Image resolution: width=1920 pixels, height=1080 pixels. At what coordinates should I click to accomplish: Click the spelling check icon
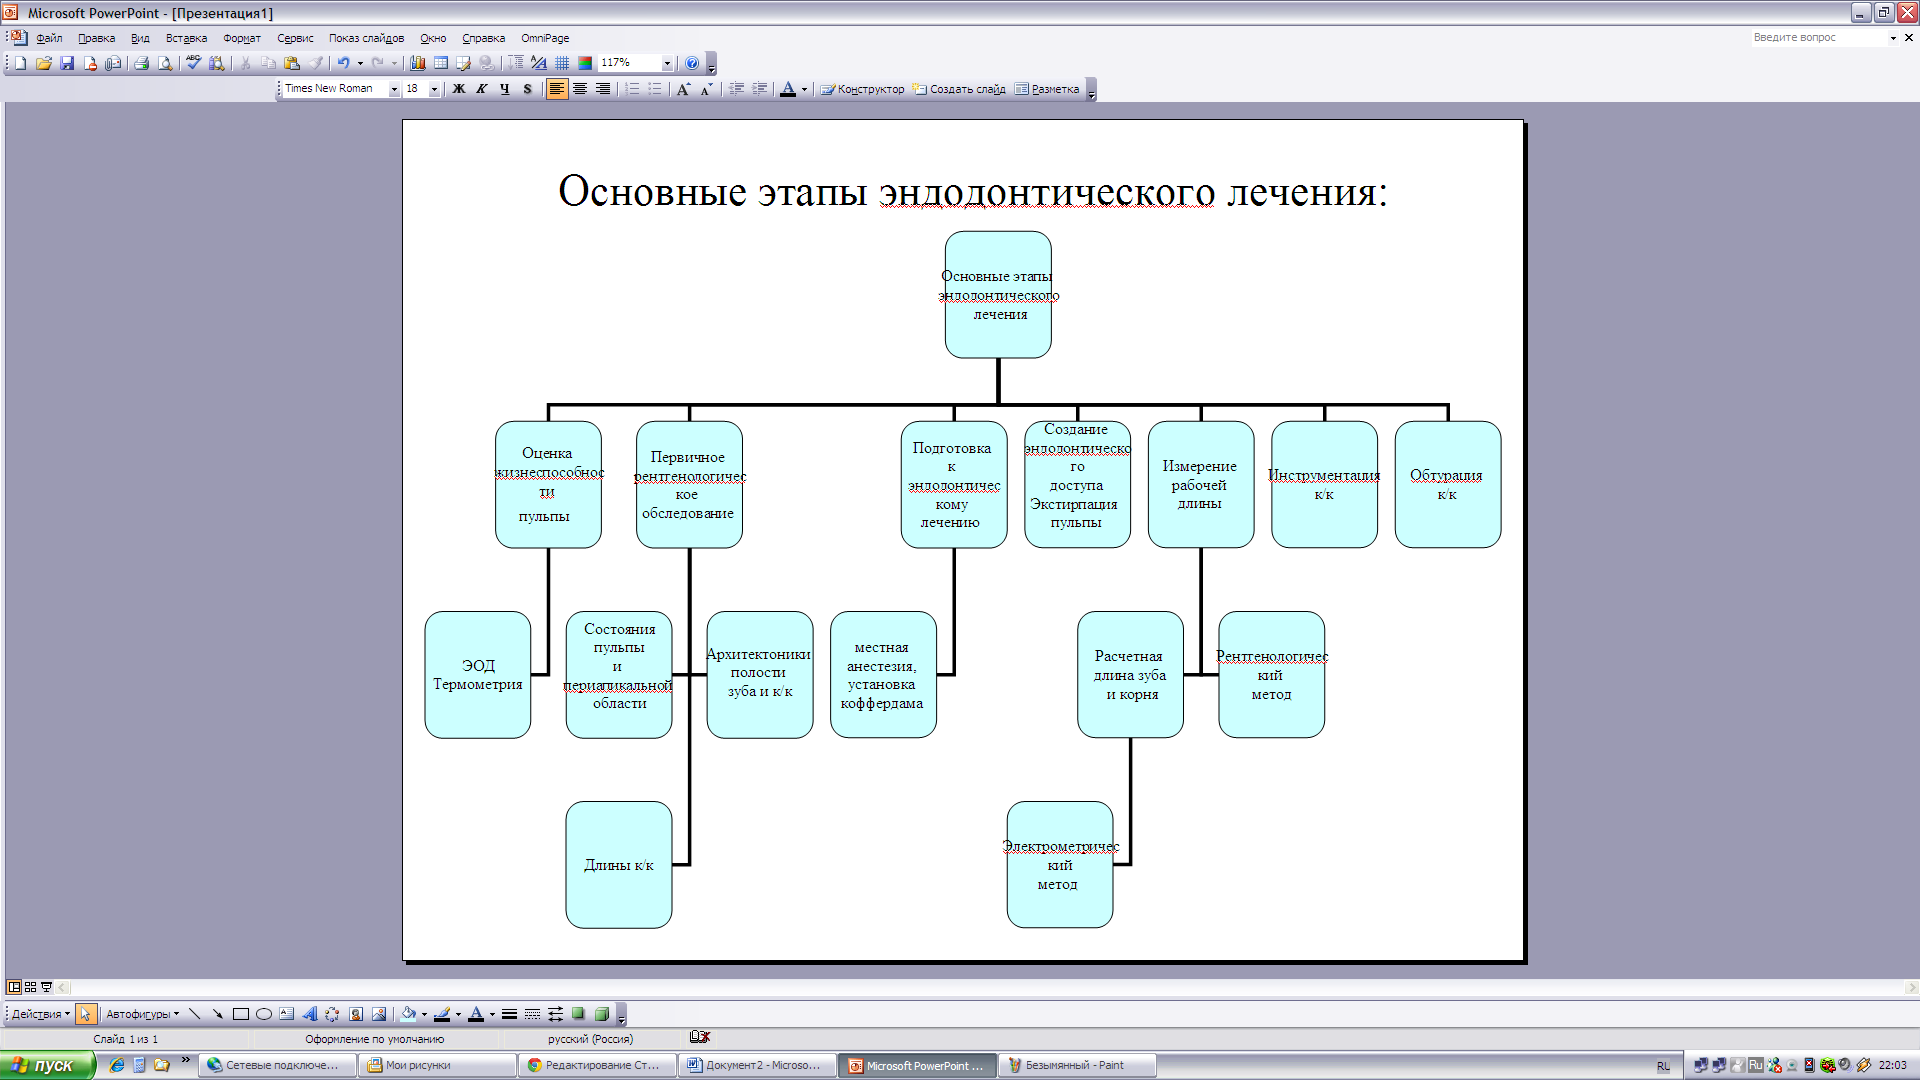point(193,63)
